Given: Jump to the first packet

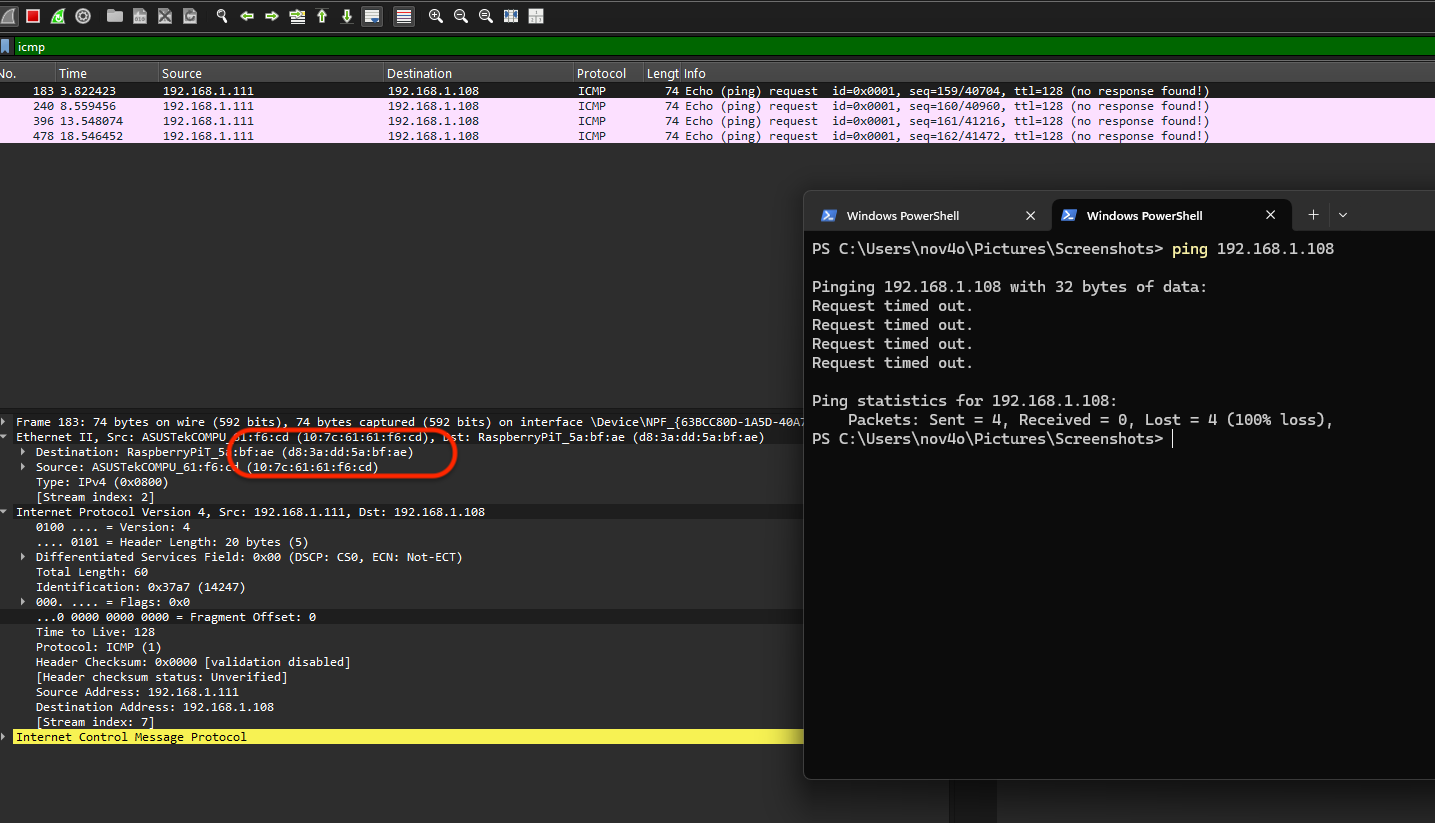Looking at the screenshot, I should (x=322, y=16).
